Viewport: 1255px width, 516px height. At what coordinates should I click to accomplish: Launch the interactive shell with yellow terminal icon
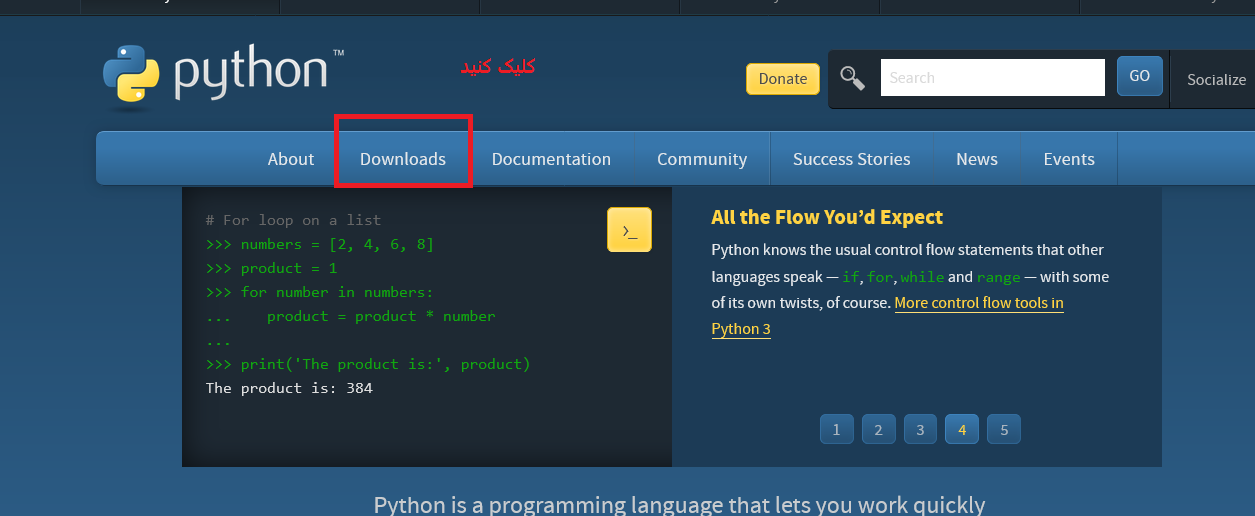click(x=629, y=230)
